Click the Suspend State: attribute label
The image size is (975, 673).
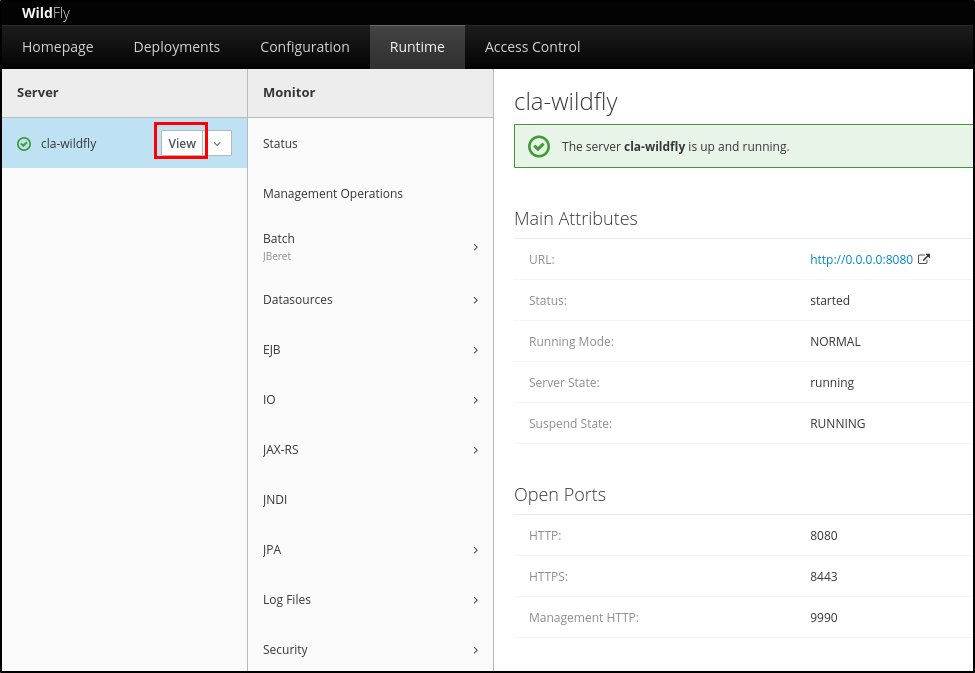tap(570, 424)
